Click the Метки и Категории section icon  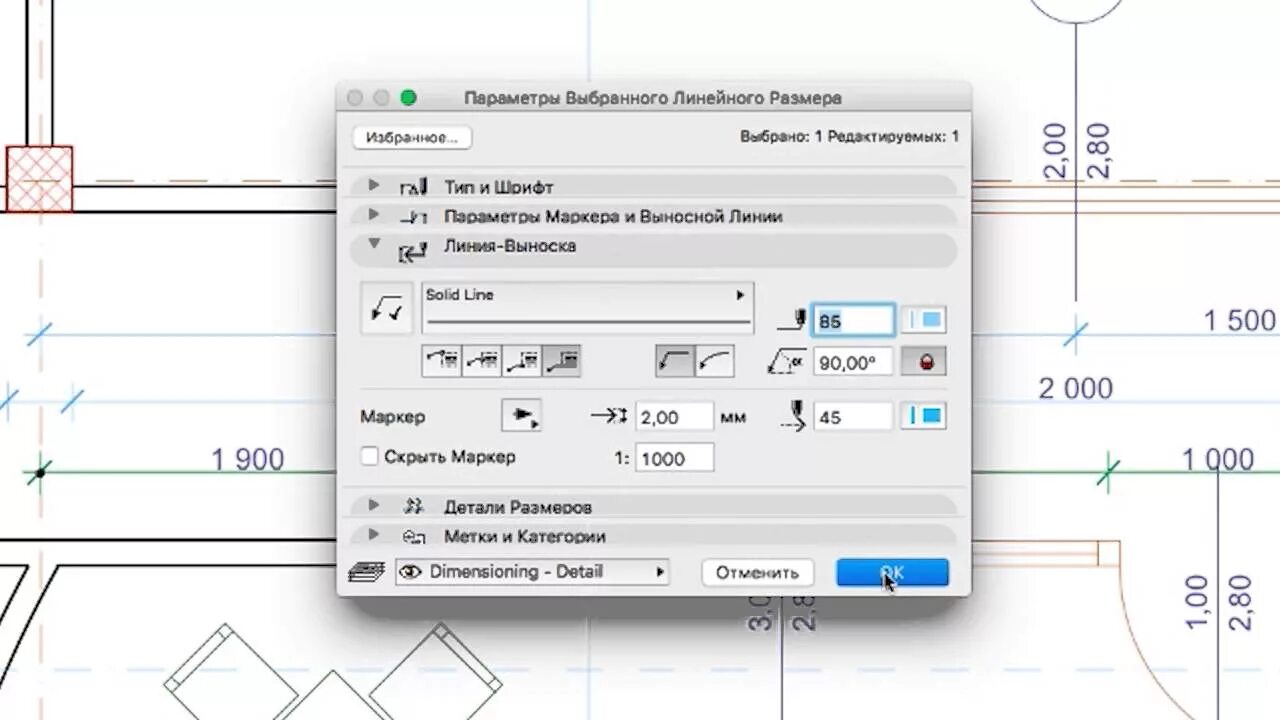click(x=414, y=537)
